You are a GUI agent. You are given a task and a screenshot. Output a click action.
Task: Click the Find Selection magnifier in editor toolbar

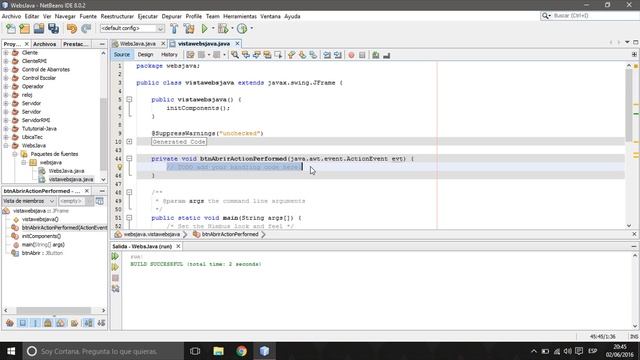(x=235, y=55)
